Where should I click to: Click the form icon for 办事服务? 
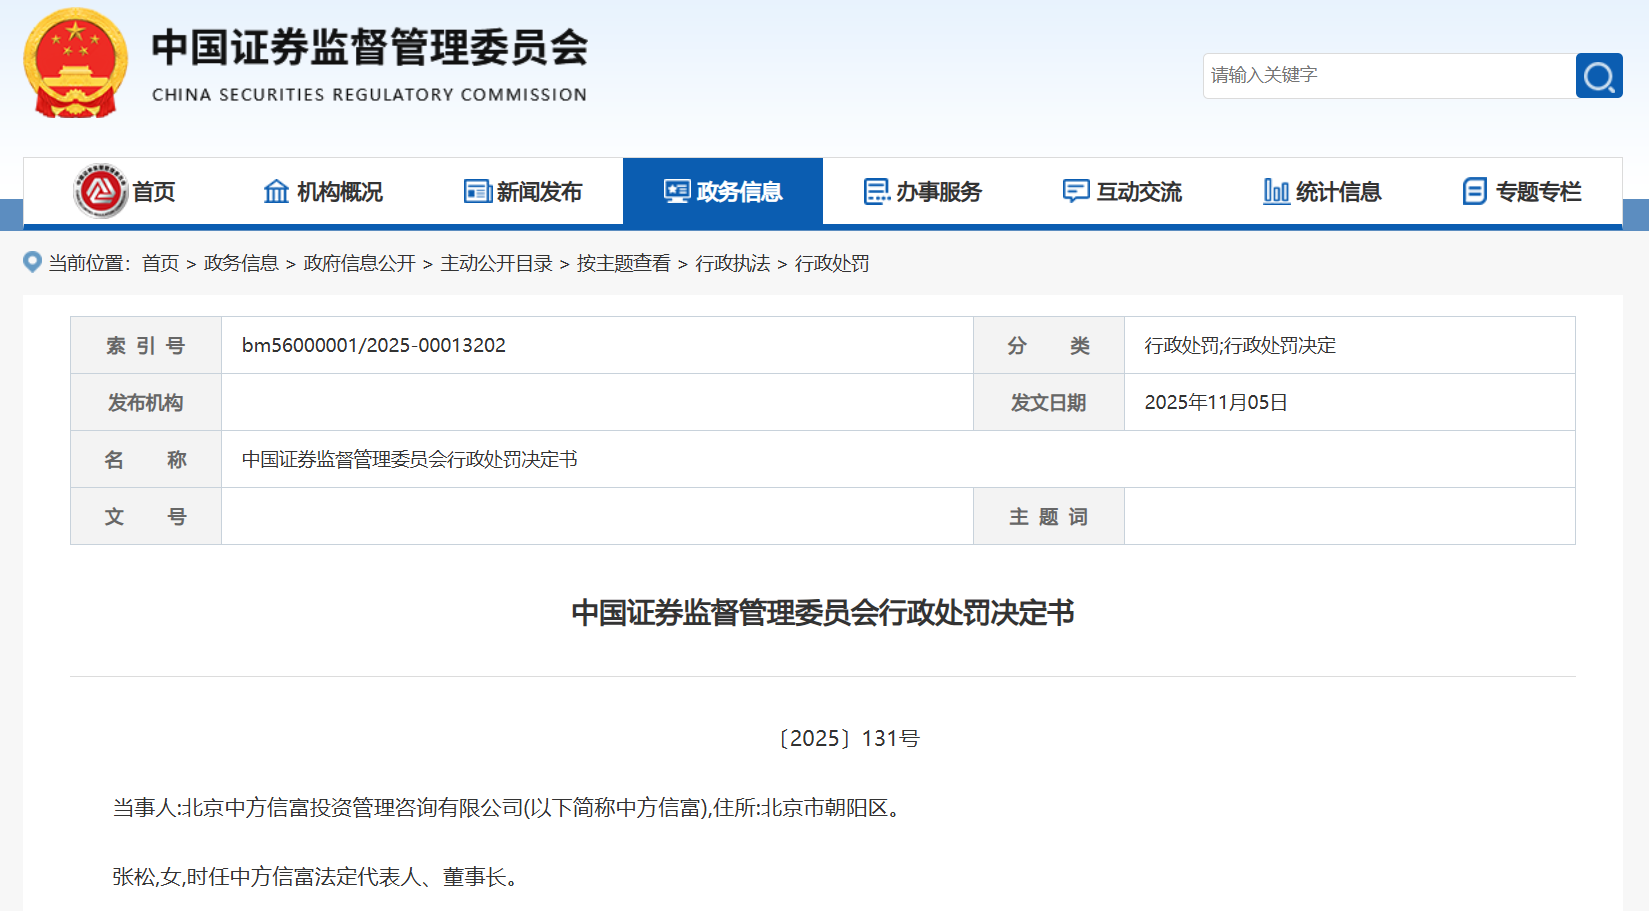pyautogui.click(x=876, y=191)
